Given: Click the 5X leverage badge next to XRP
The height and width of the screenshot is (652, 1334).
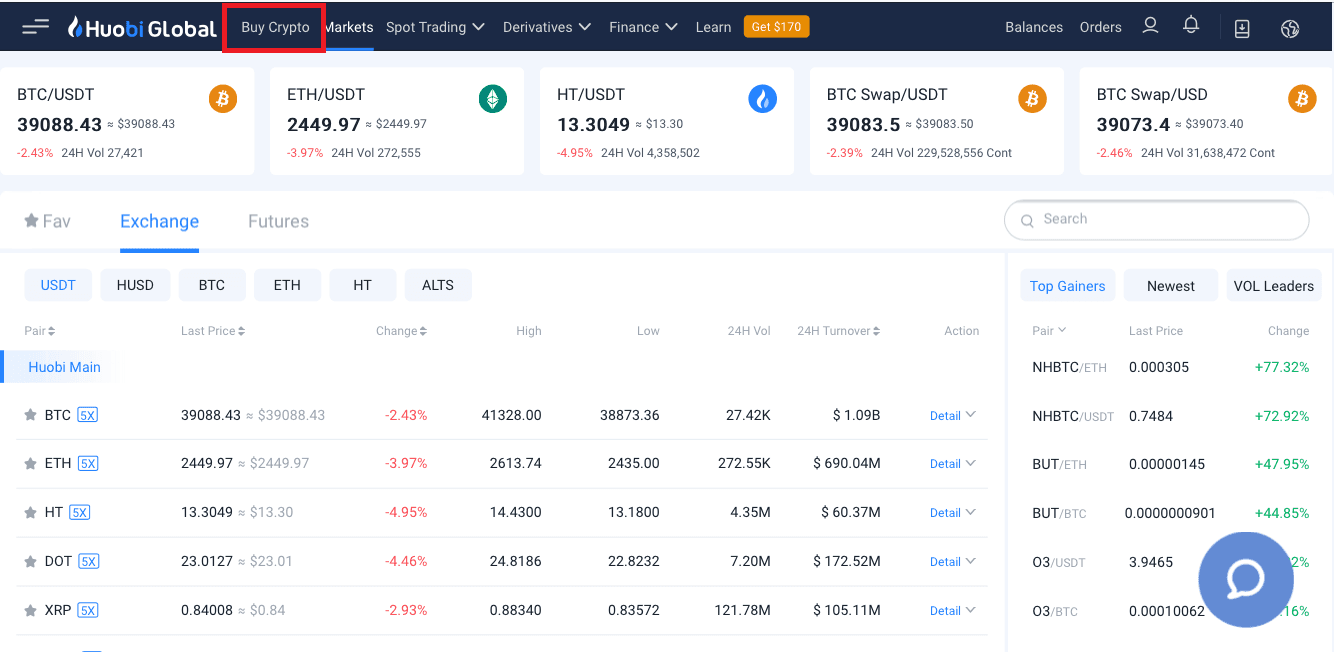Looking at the screenshot, I should (x=87, y=610).
